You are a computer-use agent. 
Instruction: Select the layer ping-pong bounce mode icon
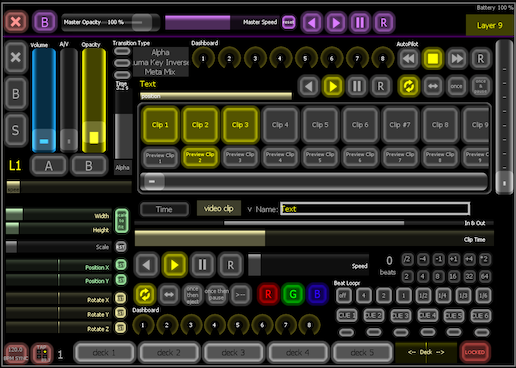433,86
